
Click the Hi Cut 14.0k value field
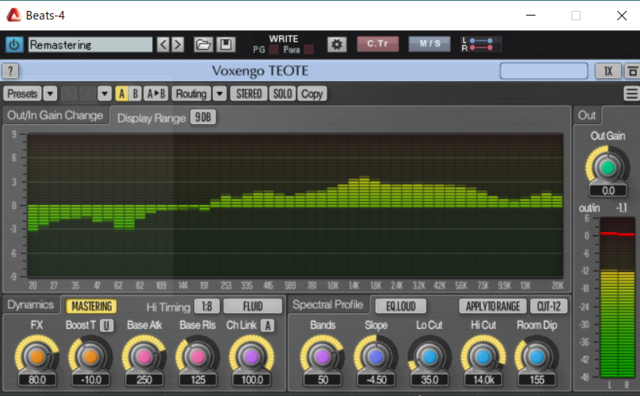484,380
